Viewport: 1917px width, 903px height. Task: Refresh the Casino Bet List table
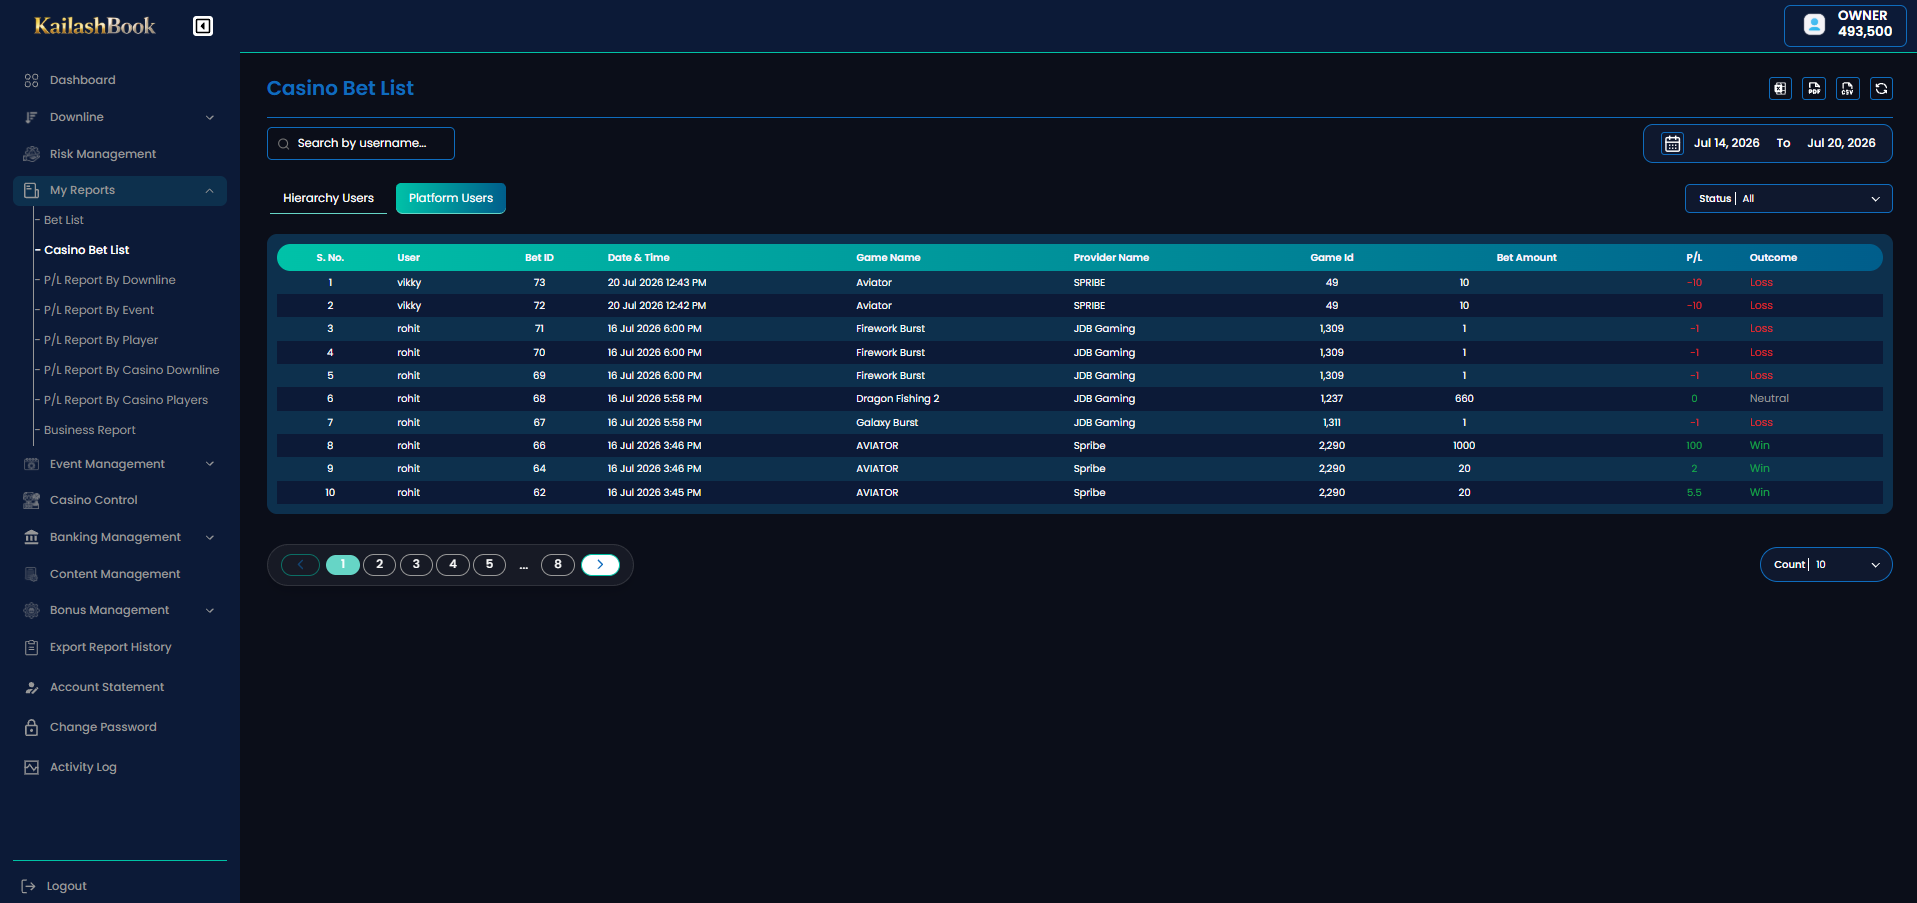1882,89
